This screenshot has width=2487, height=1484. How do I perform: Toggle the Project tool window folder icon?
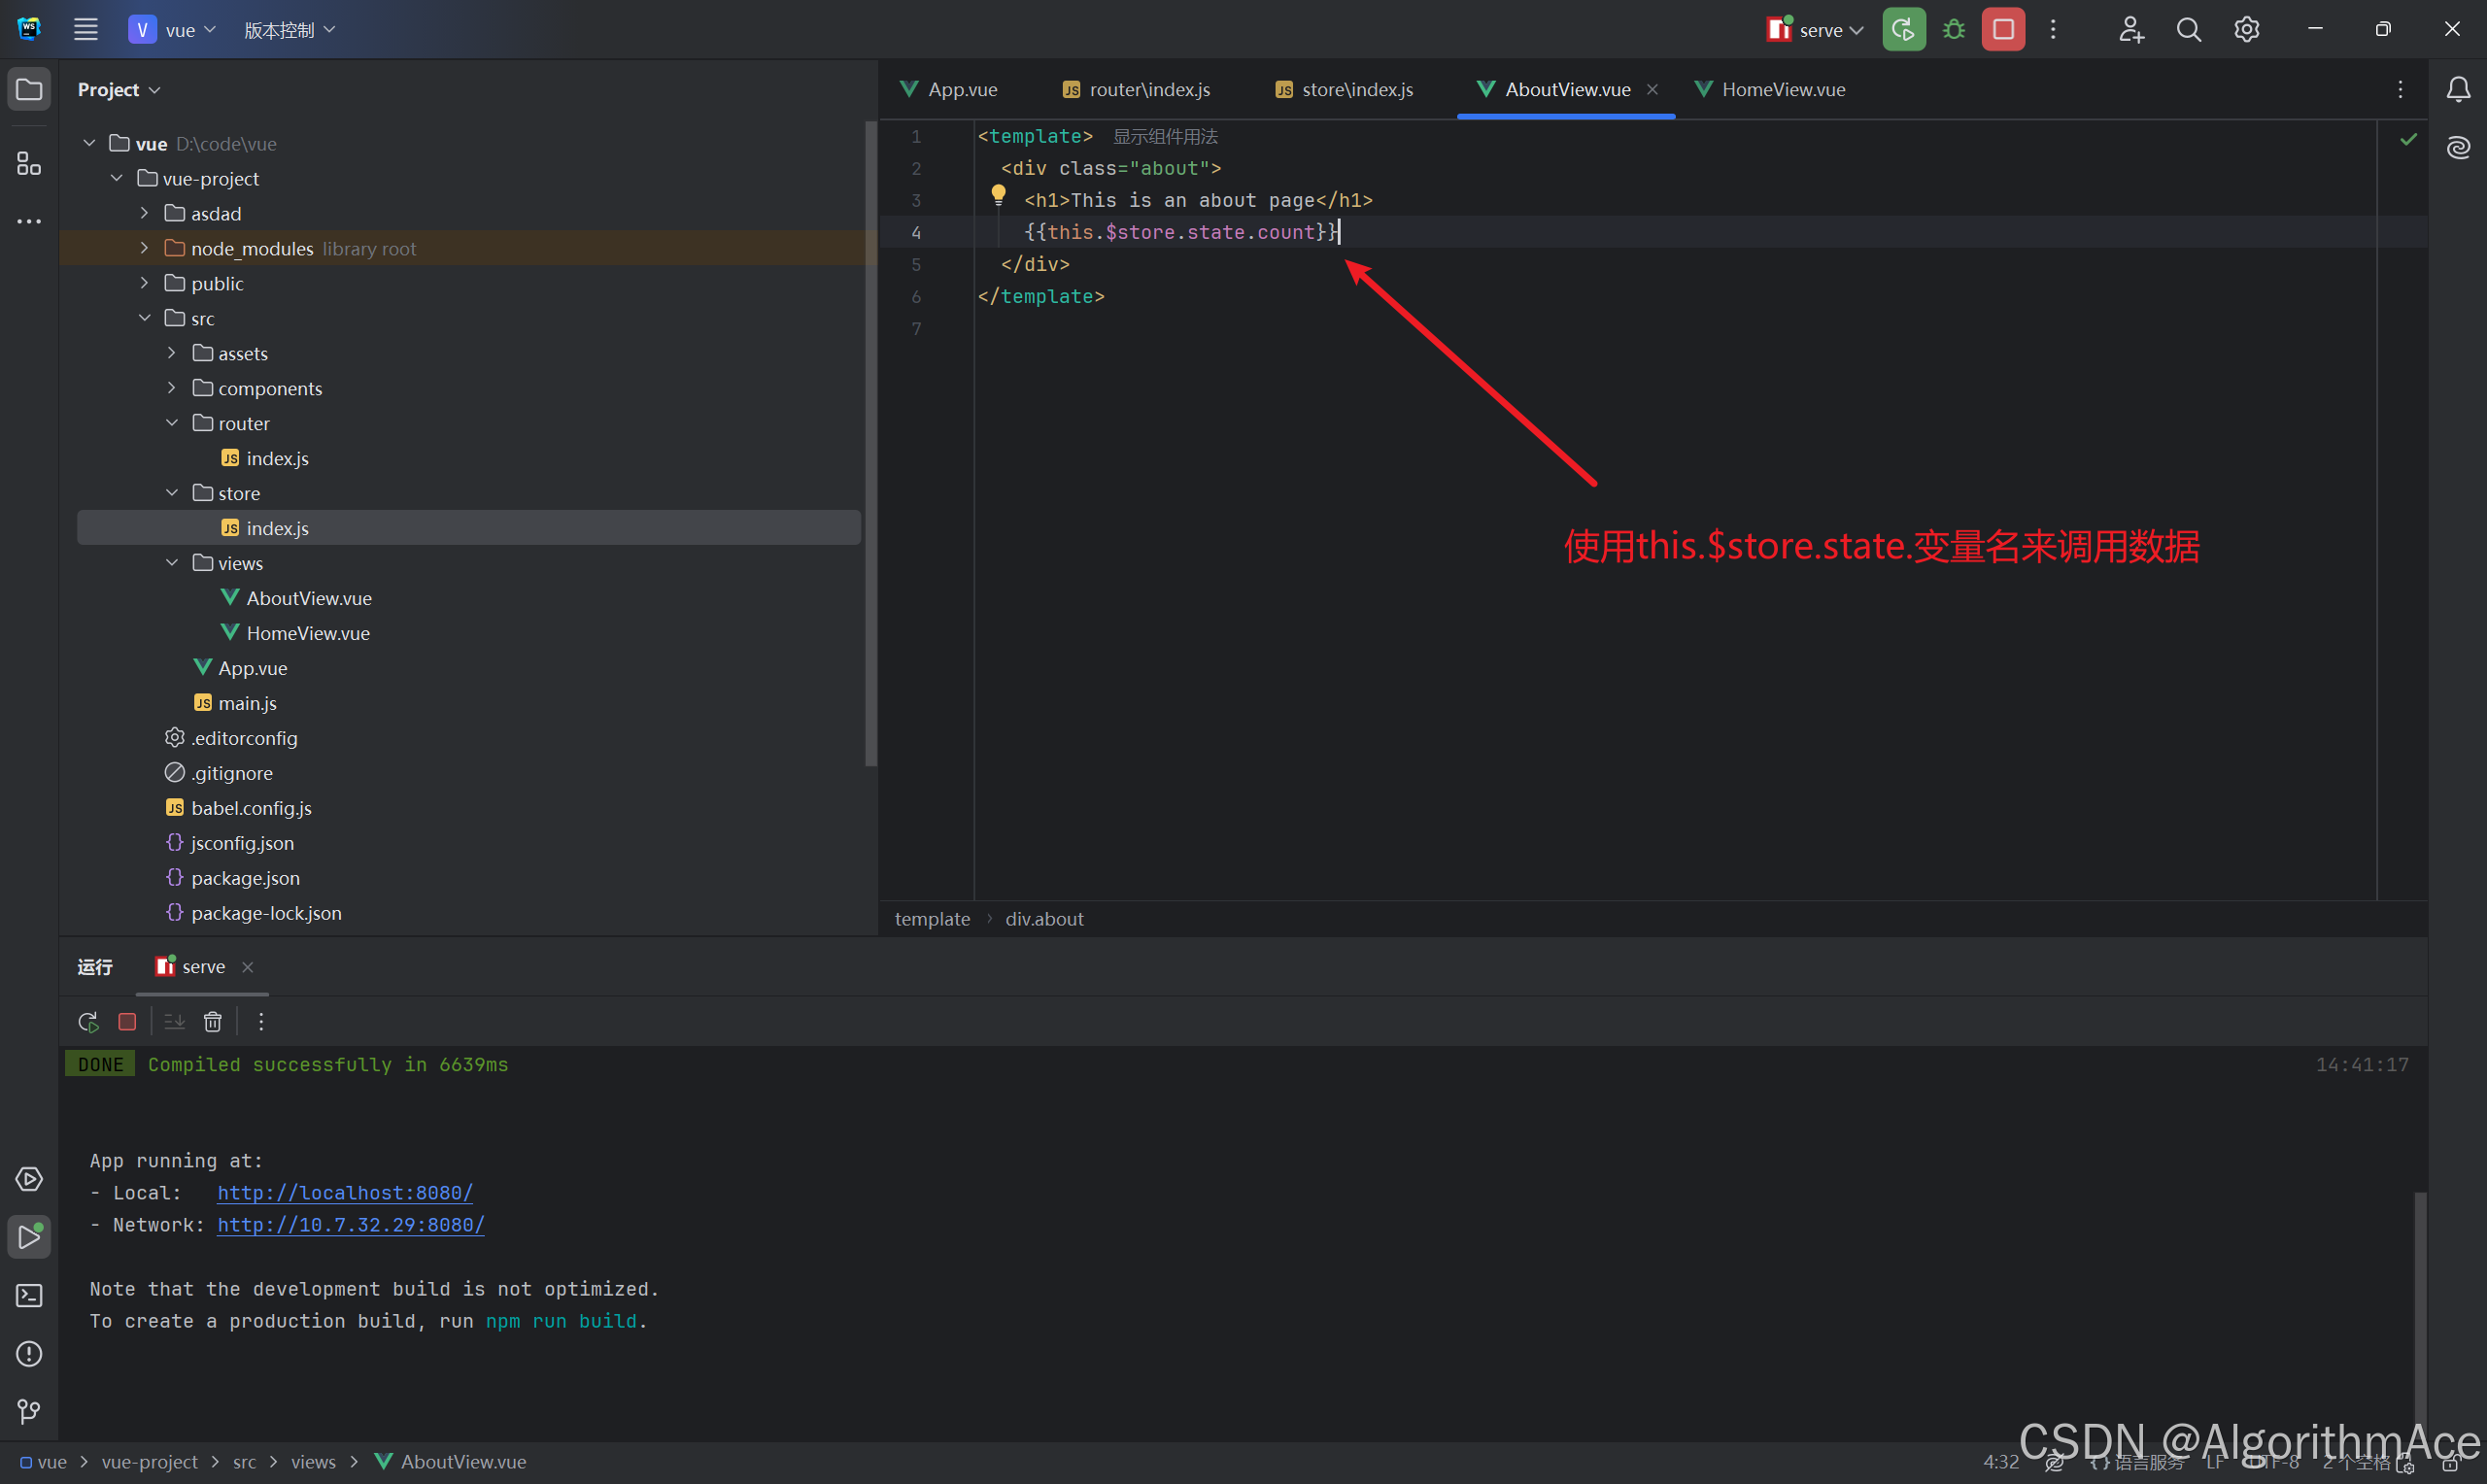(x=29, y=90)
